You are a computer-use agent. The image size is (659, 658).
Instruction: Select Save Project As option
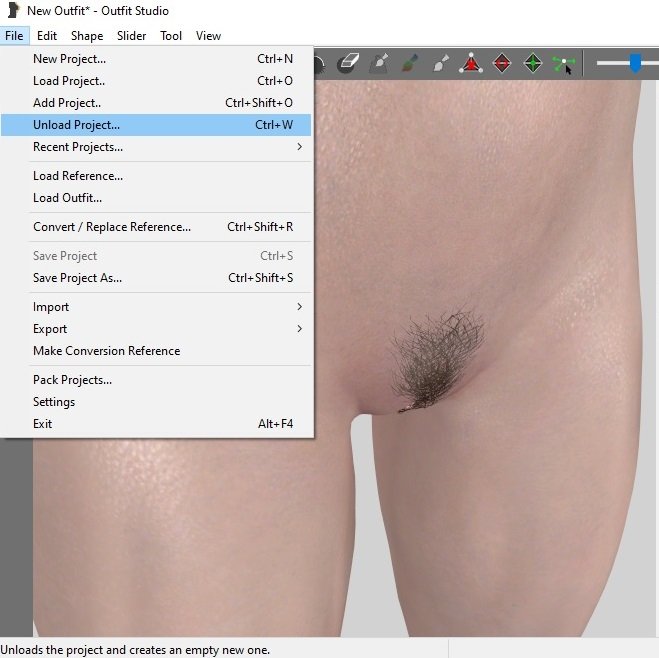pyautogui.click(x=77, y=278)
